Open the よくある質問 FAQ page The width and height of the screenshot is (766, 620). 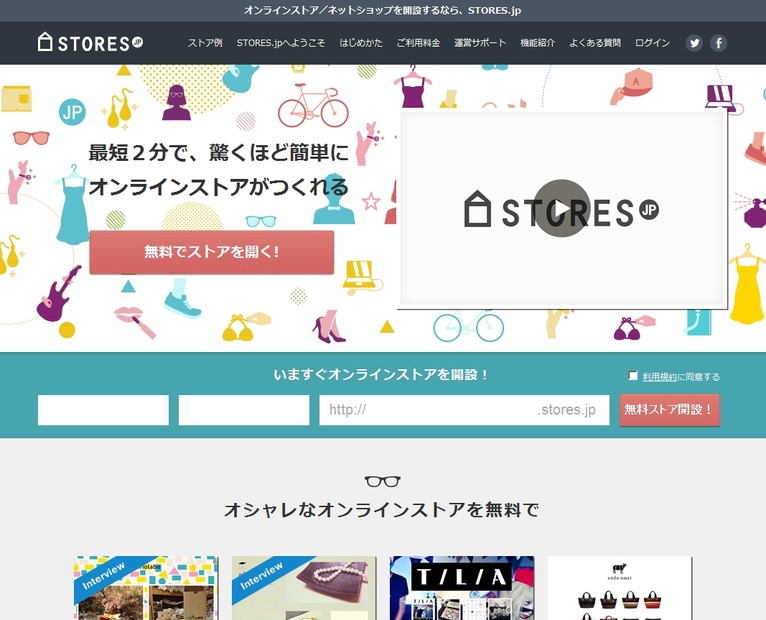click(595, 43)
